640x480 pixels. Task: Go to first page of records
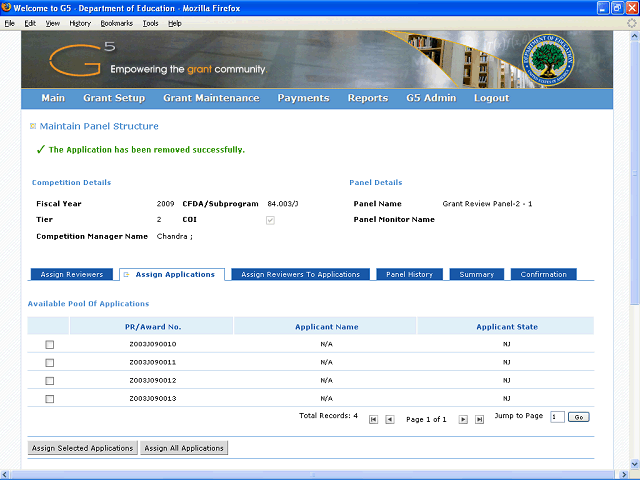coord(373,420)
